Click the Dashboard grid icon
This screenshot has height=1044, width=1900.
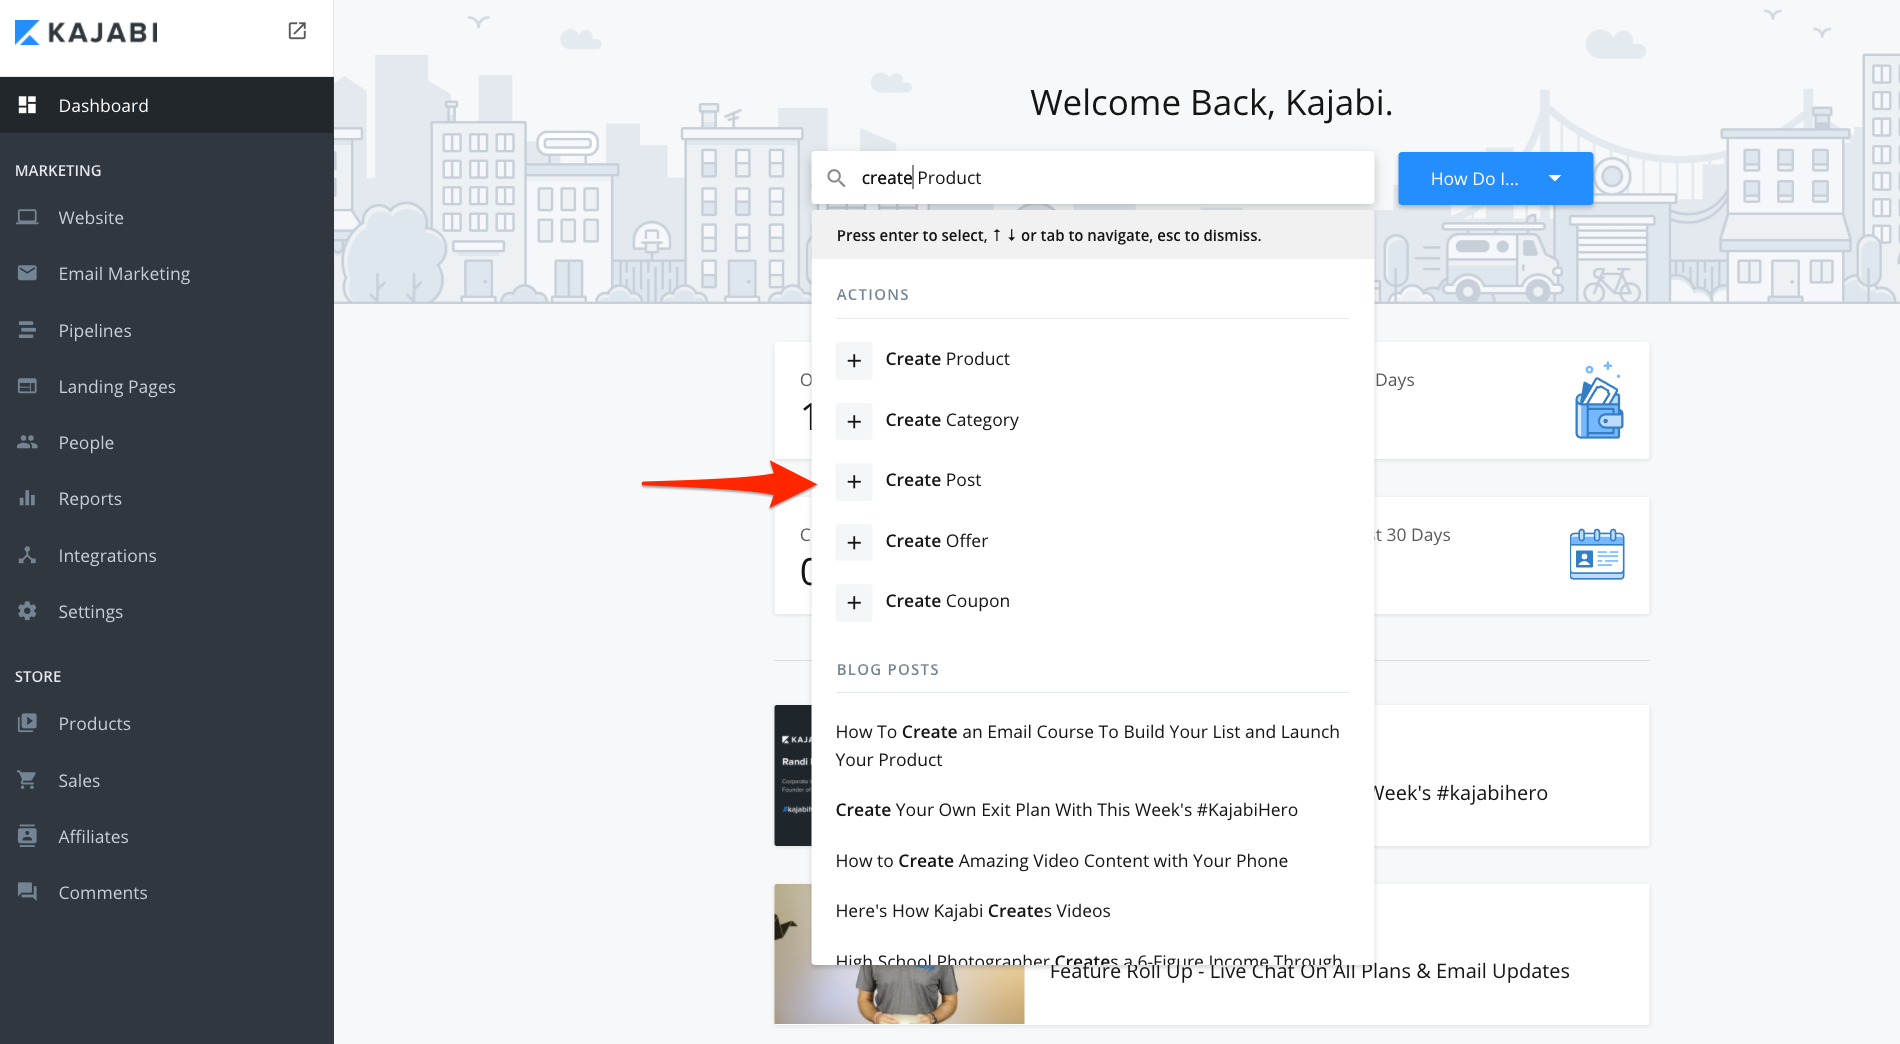(x=27, y=105)
